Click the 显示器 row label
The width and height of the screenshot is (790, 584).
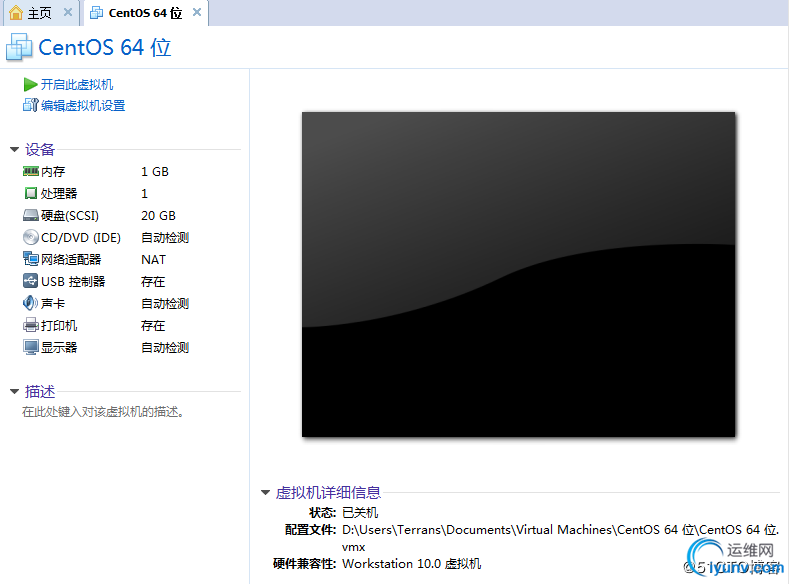pos(59,347)
